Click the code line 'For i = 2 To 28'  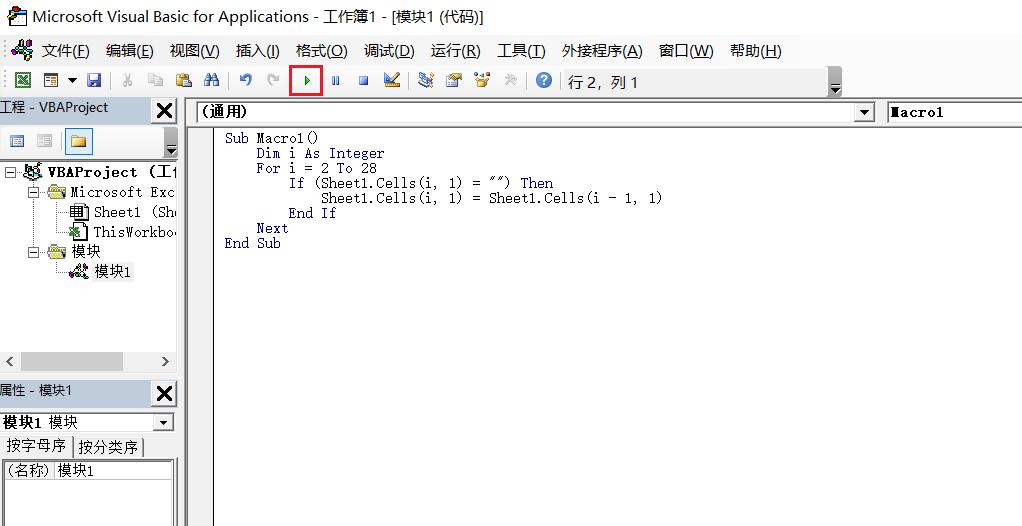click(x=316, y=168)
